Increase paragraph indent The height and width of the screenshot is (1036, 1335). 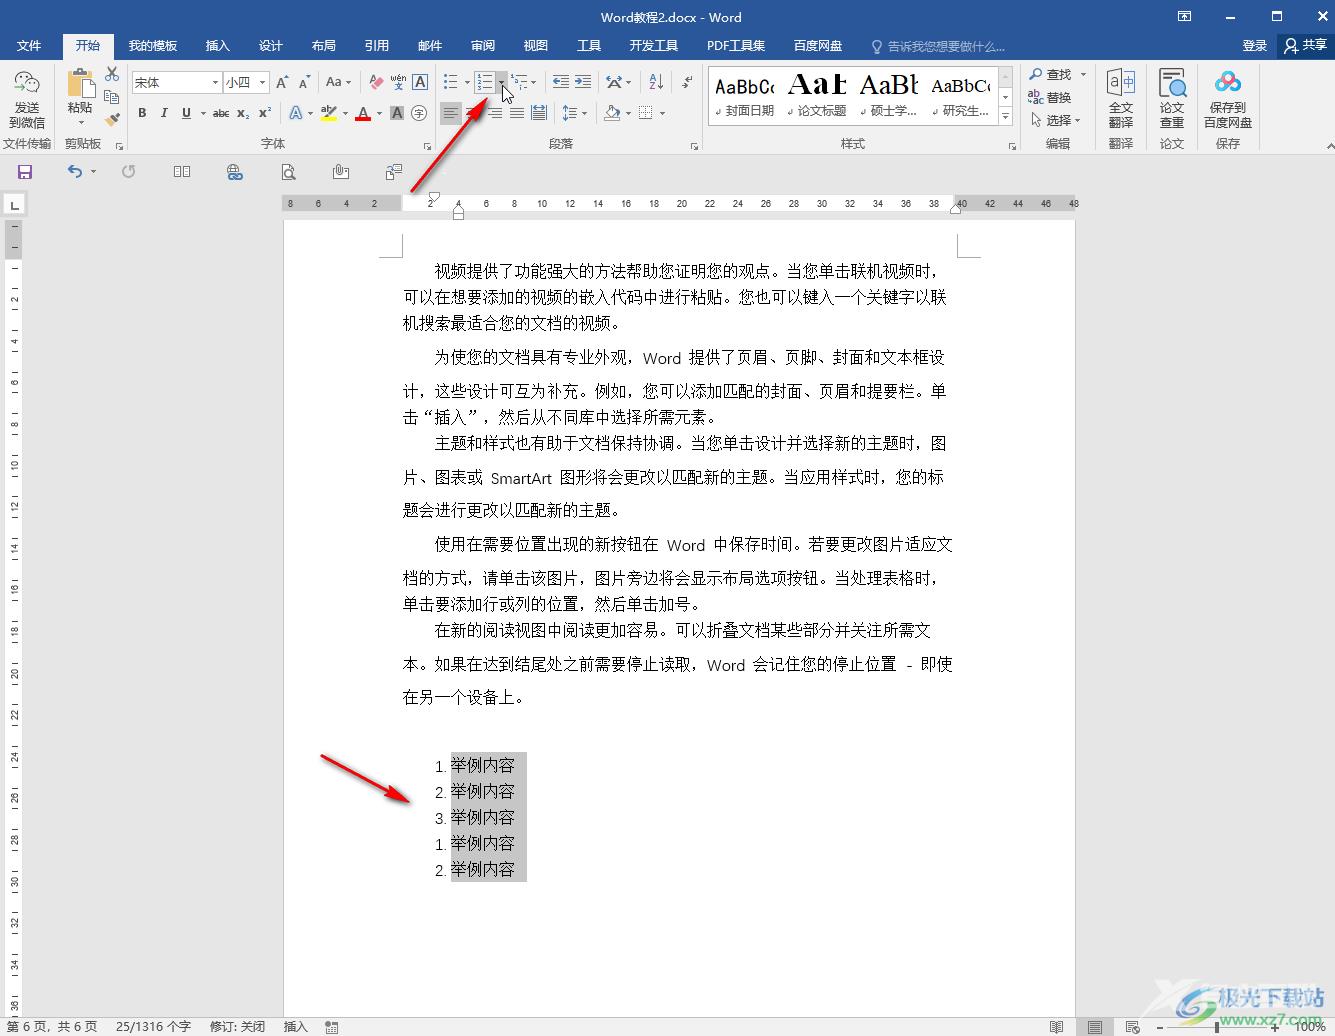click(x=583, y=82)
